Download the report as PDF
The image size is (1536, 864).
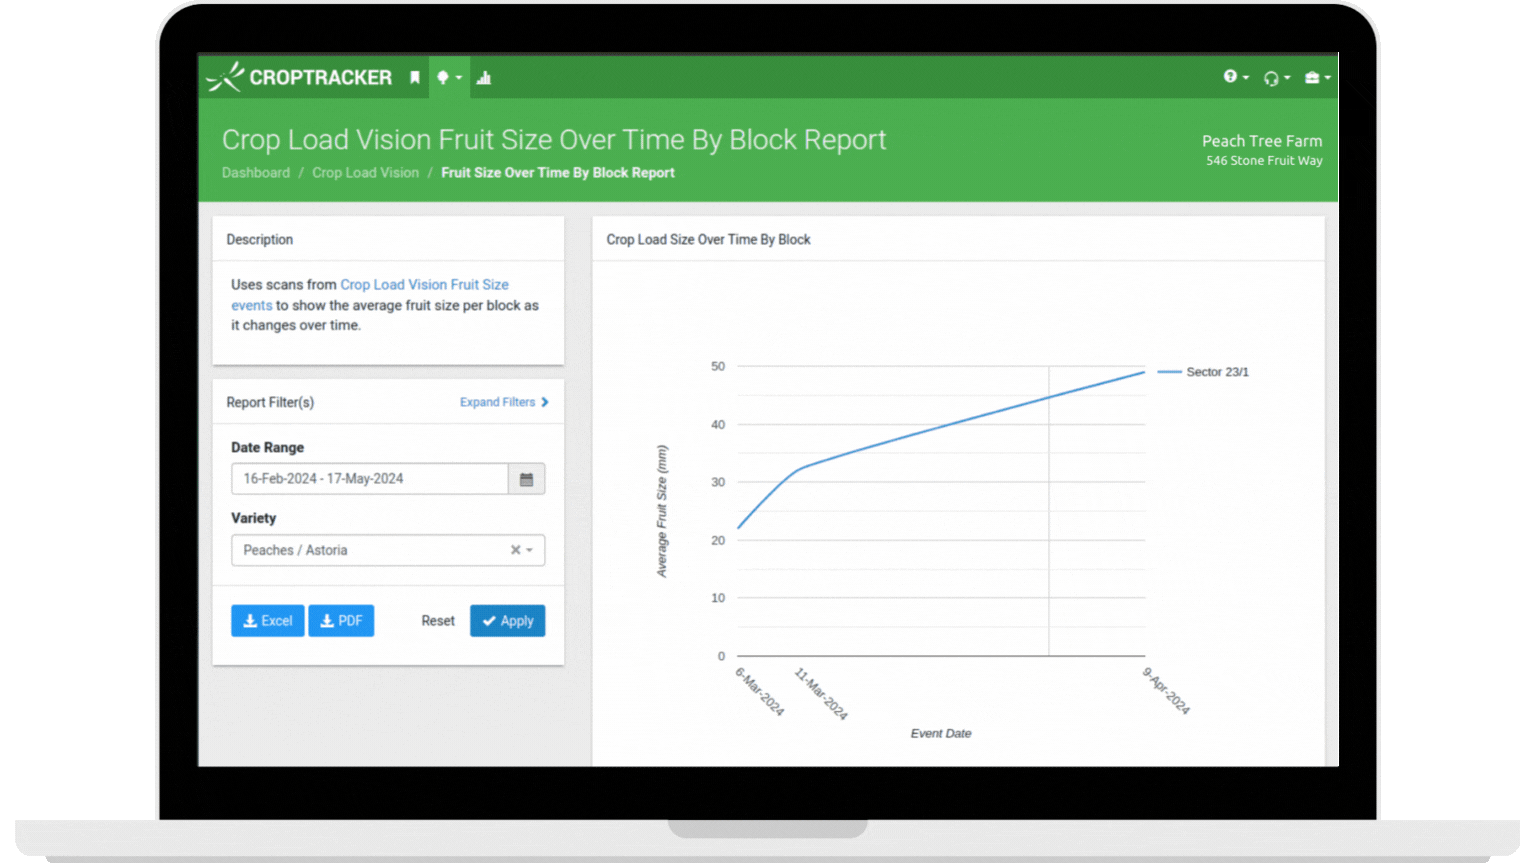341,621
